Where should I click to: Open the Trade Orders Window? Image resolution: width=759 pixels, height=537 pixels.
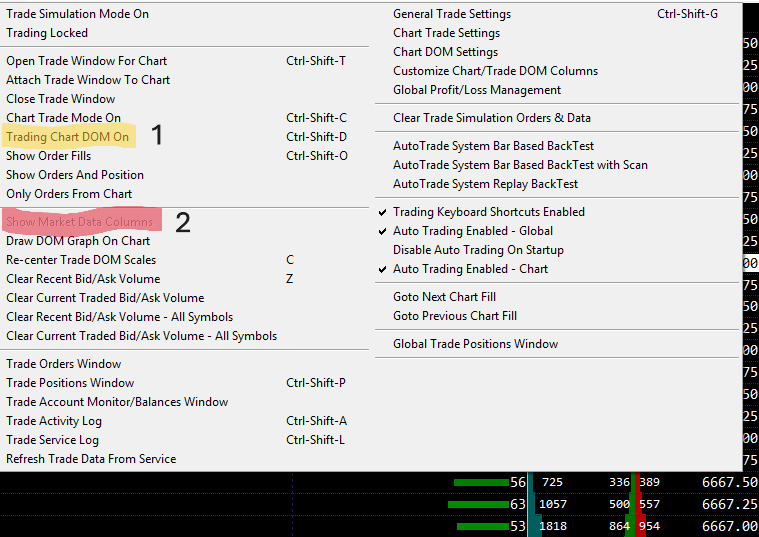pyautogui.click(x=63, y=364)
